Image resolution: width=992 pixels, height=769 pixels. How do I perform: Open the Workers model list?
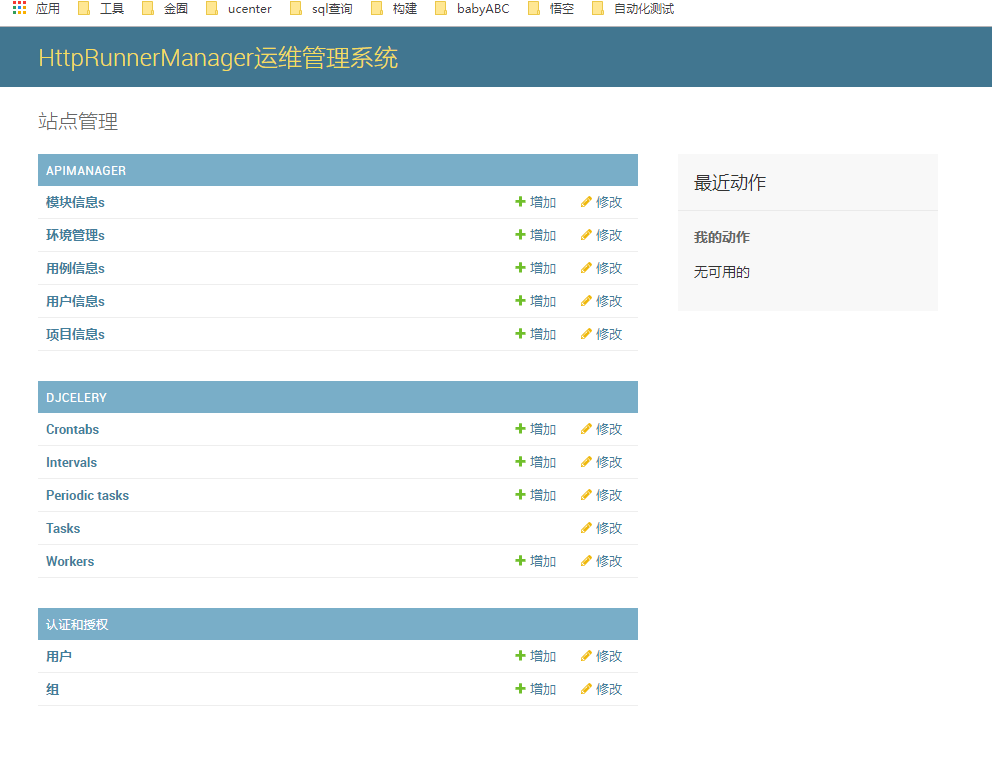70,561
